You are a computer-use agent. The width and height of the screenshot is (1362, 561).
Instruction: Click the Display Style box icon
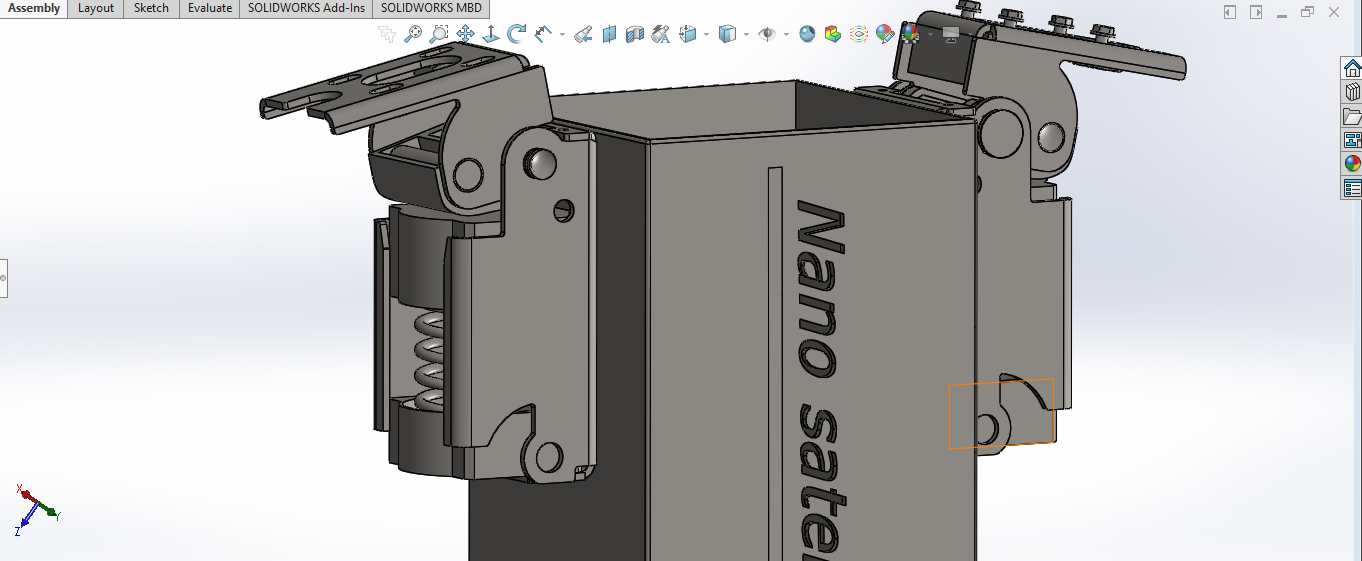[x=727, y=34]
